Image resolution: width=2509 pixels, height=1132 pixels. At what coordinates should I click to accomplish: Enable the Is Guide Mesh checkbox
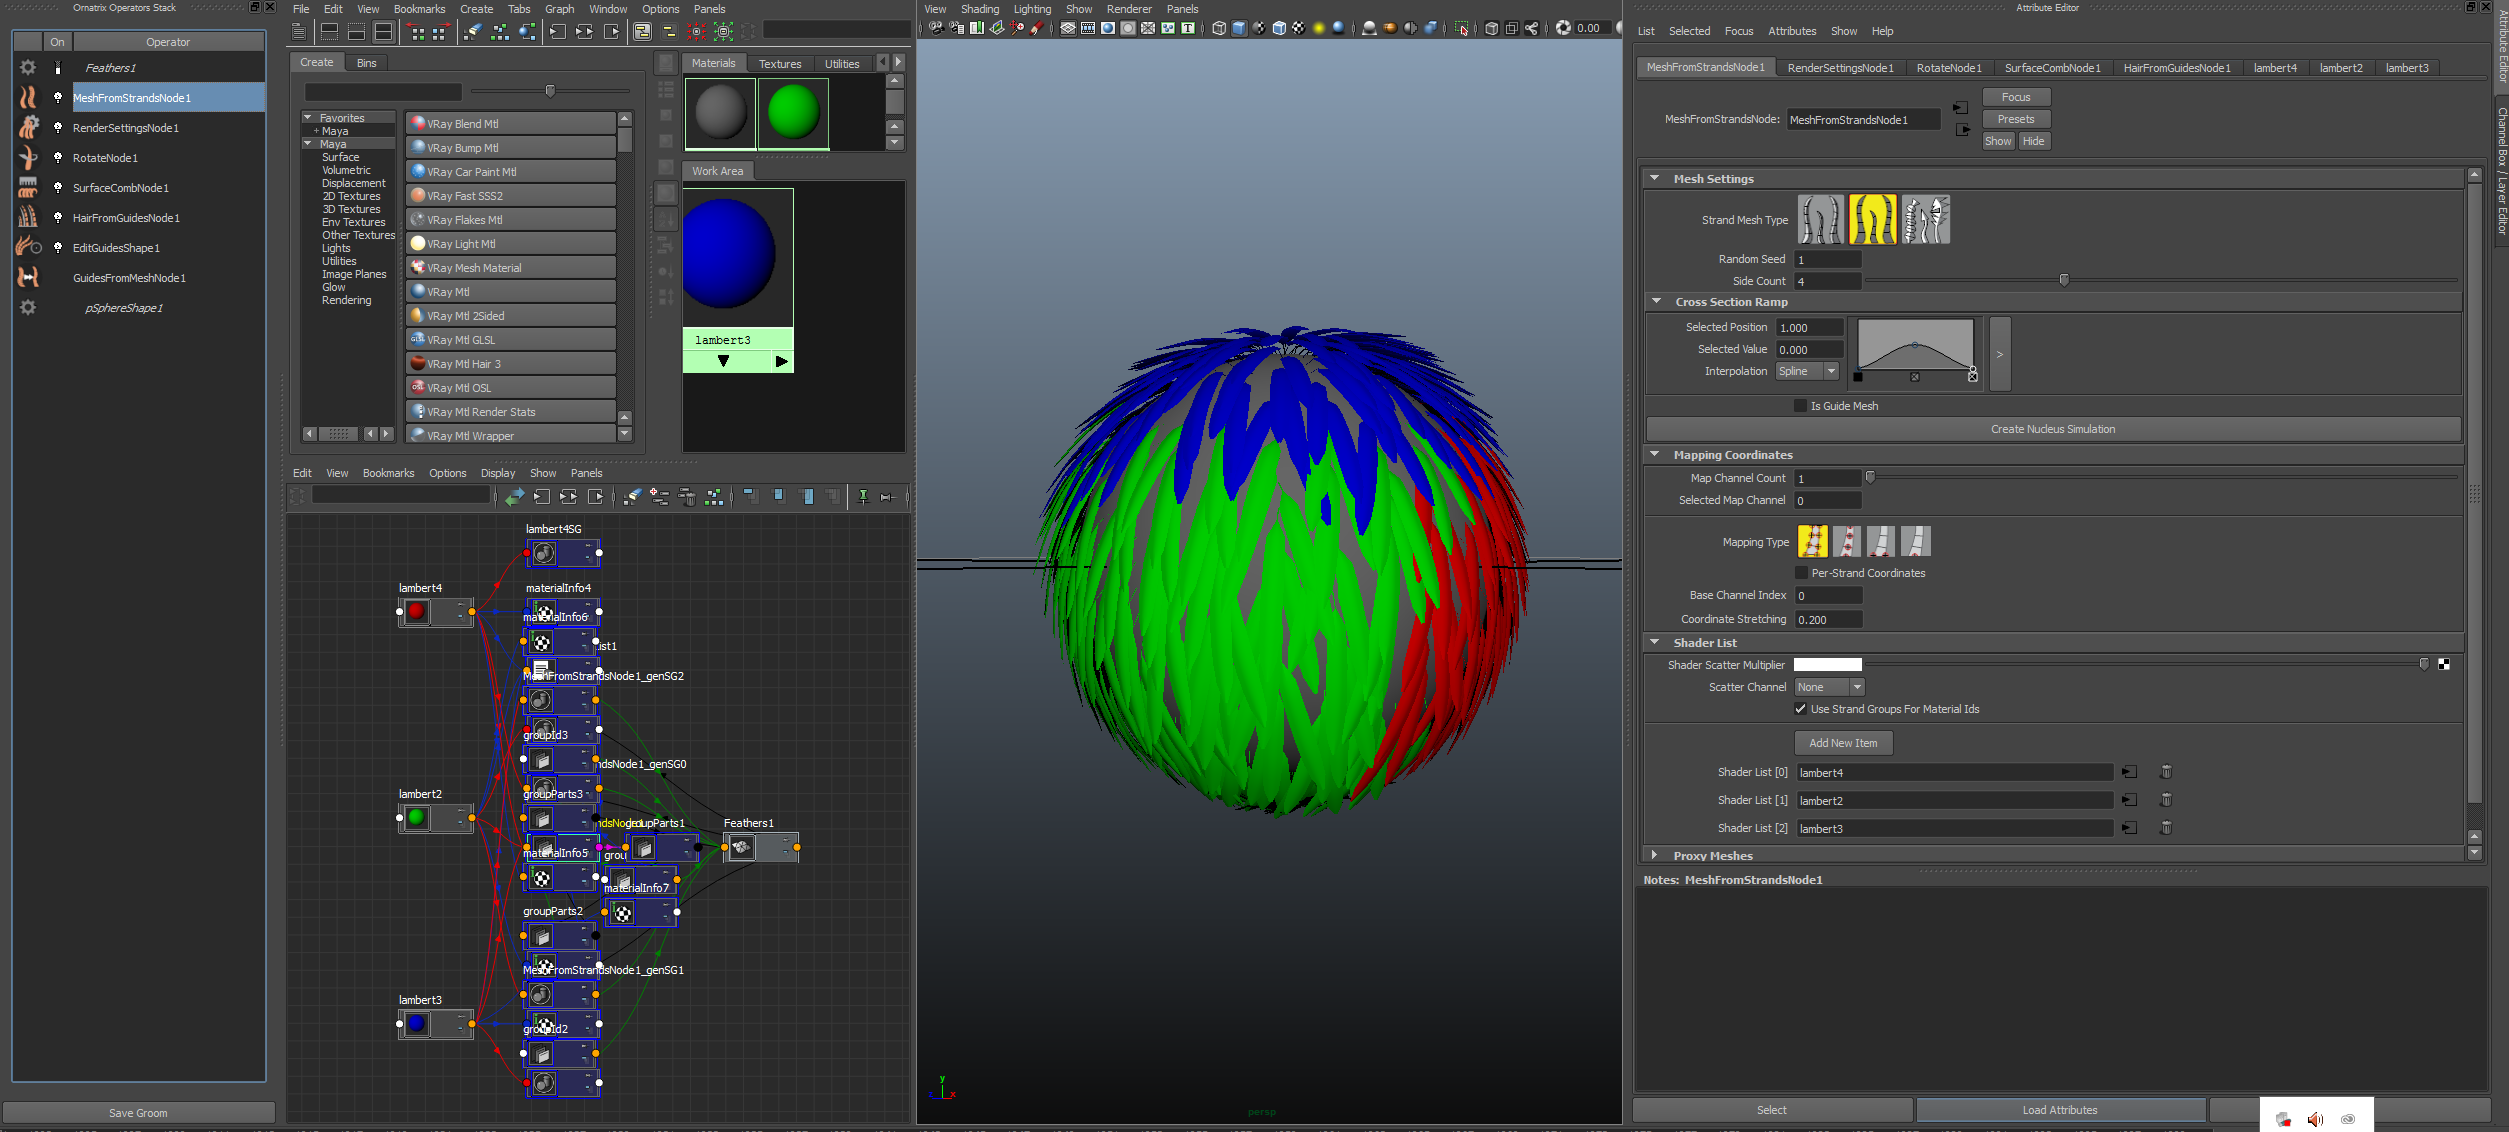(1801, 406)
